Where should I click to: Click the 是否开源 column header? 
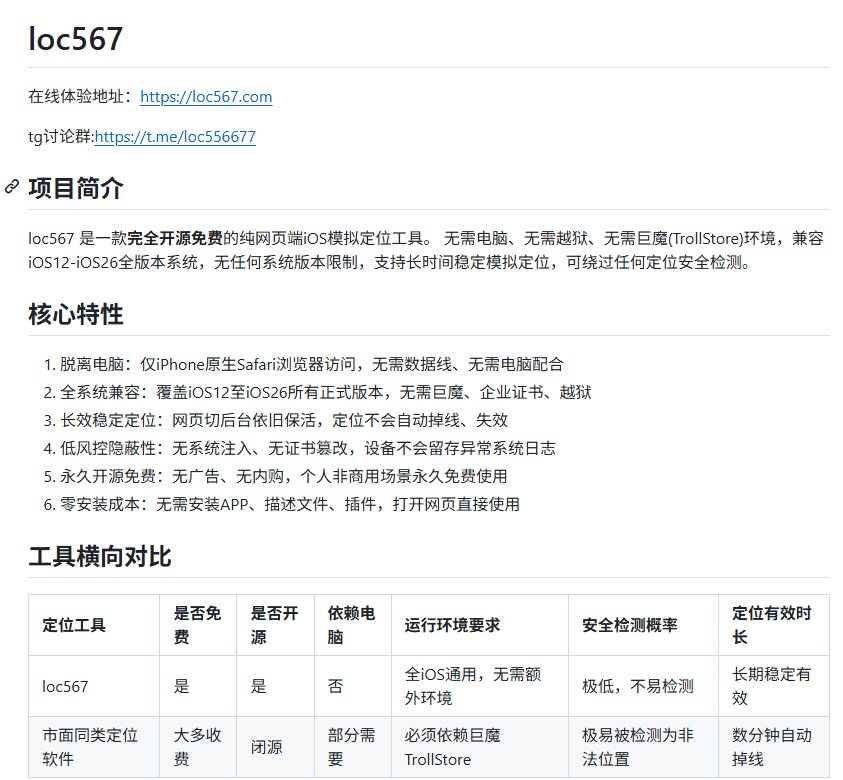point(275,625)
